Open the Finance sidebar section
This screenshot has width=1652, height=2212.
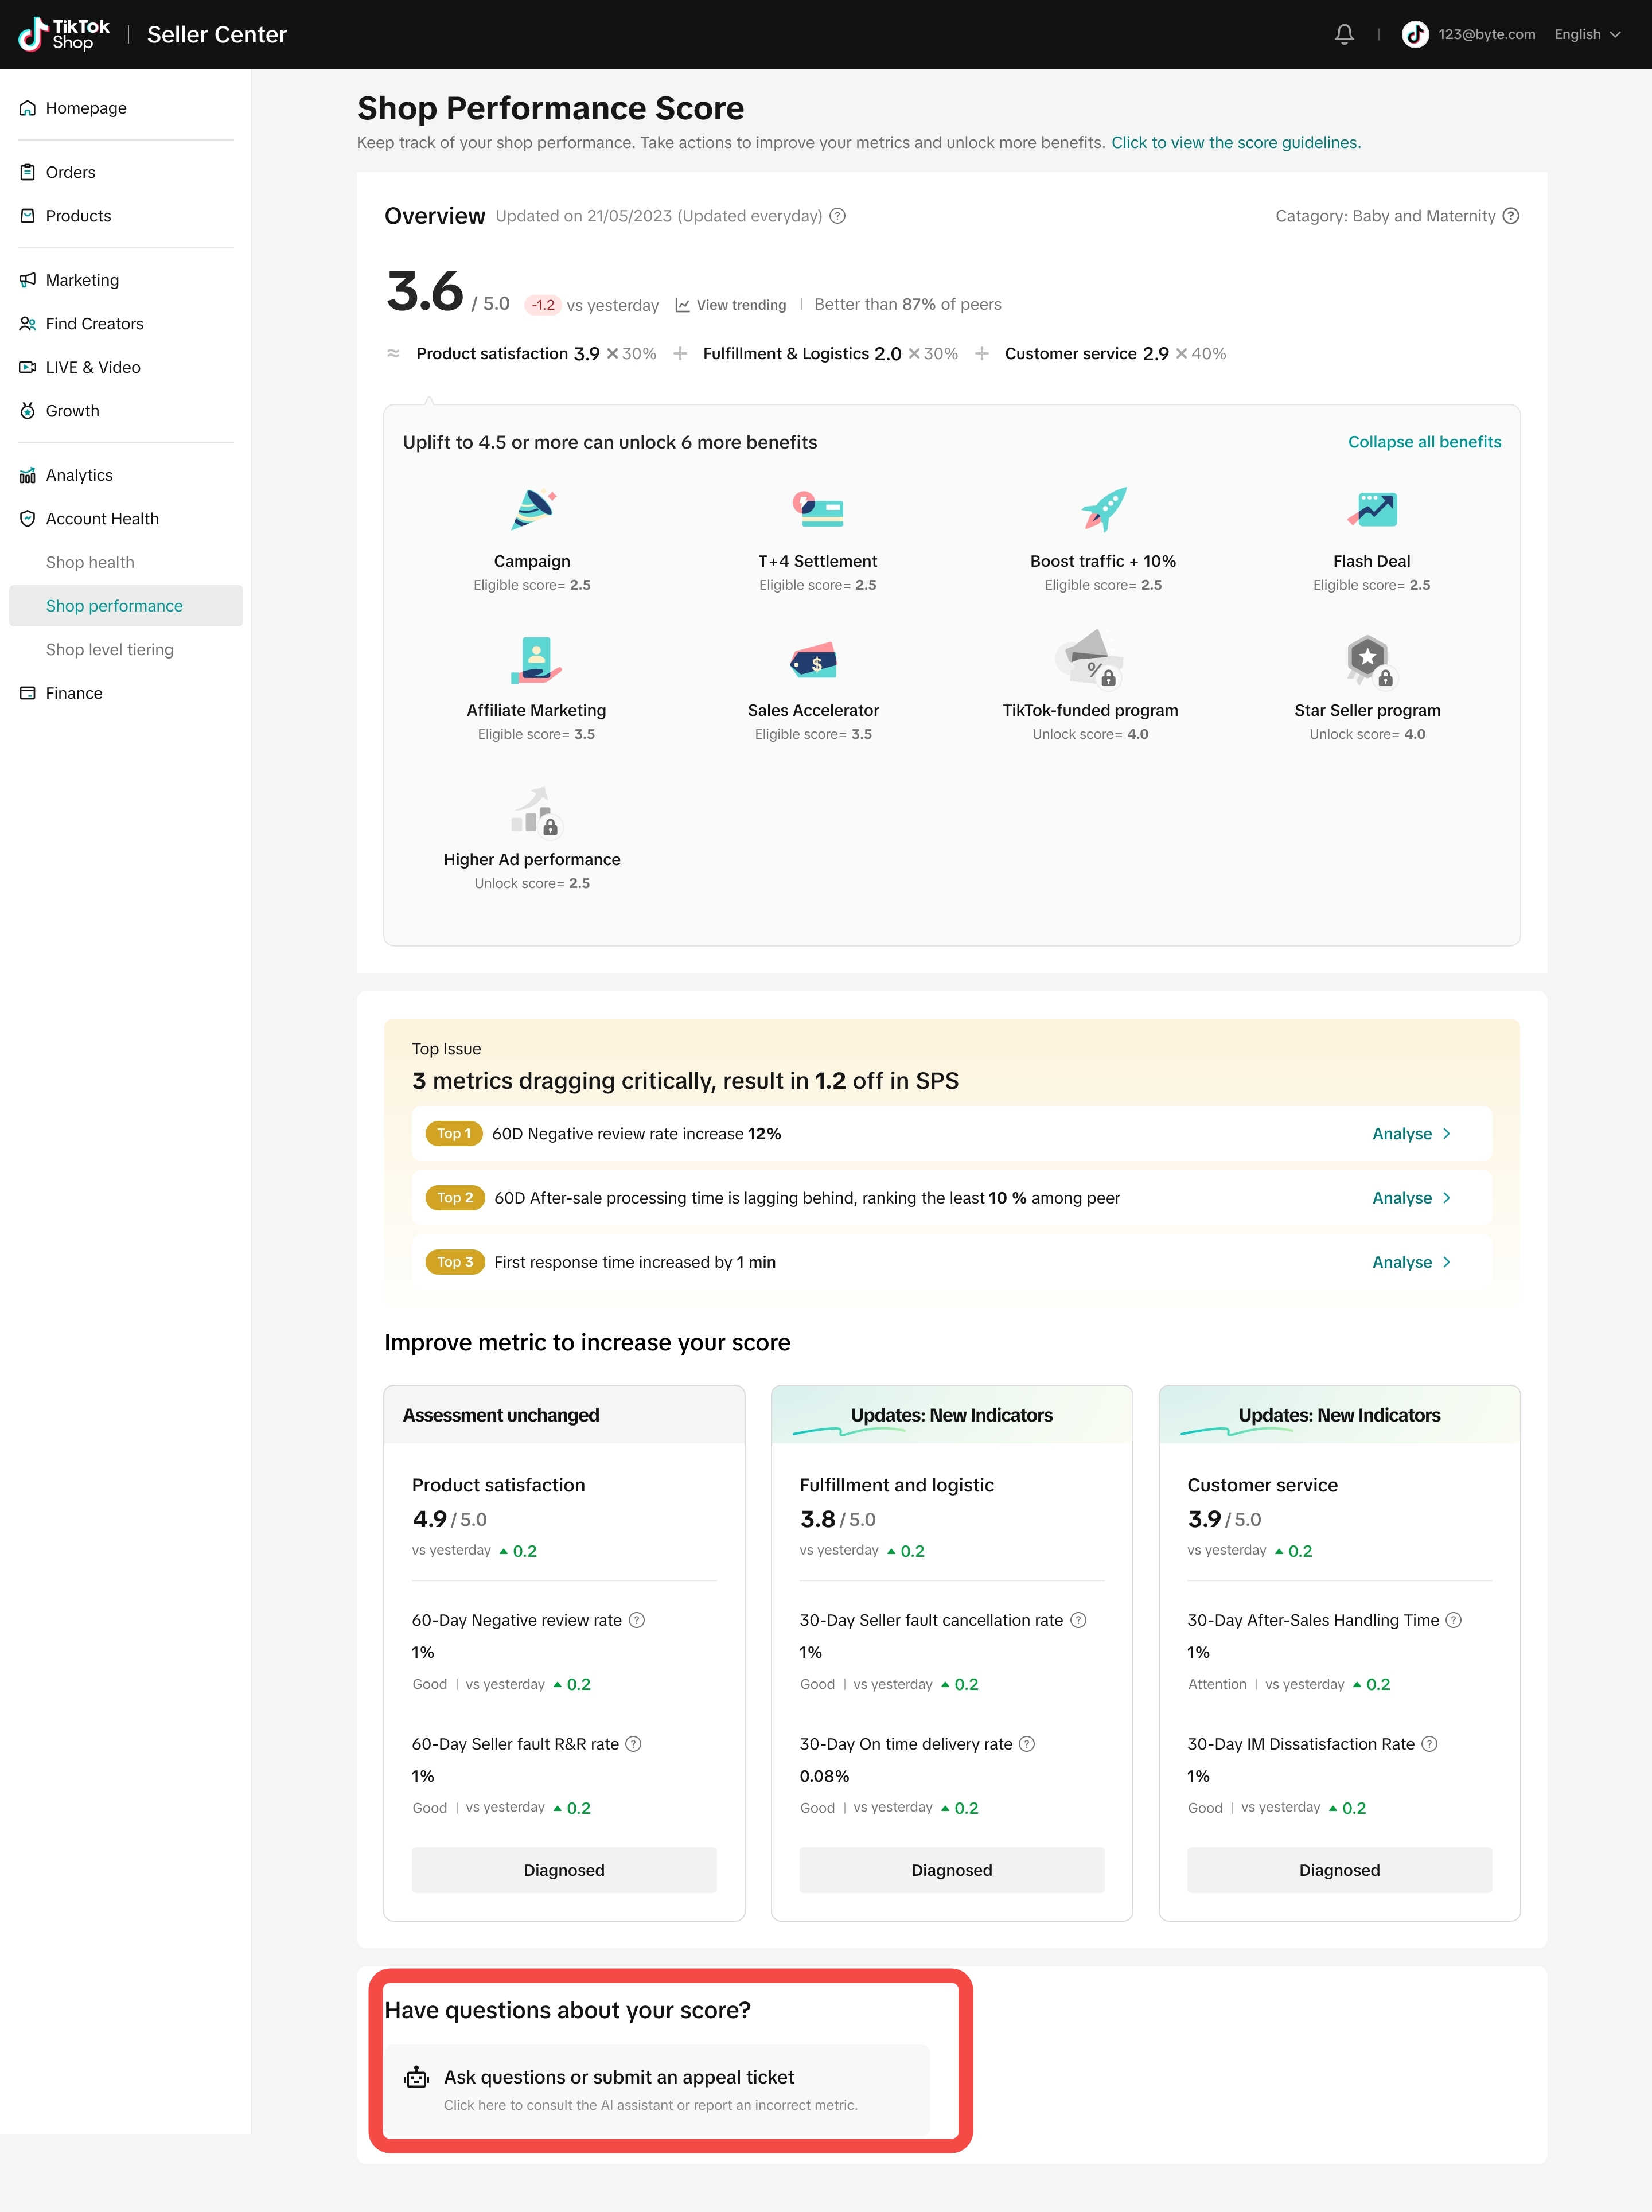[x=74, y=693]
